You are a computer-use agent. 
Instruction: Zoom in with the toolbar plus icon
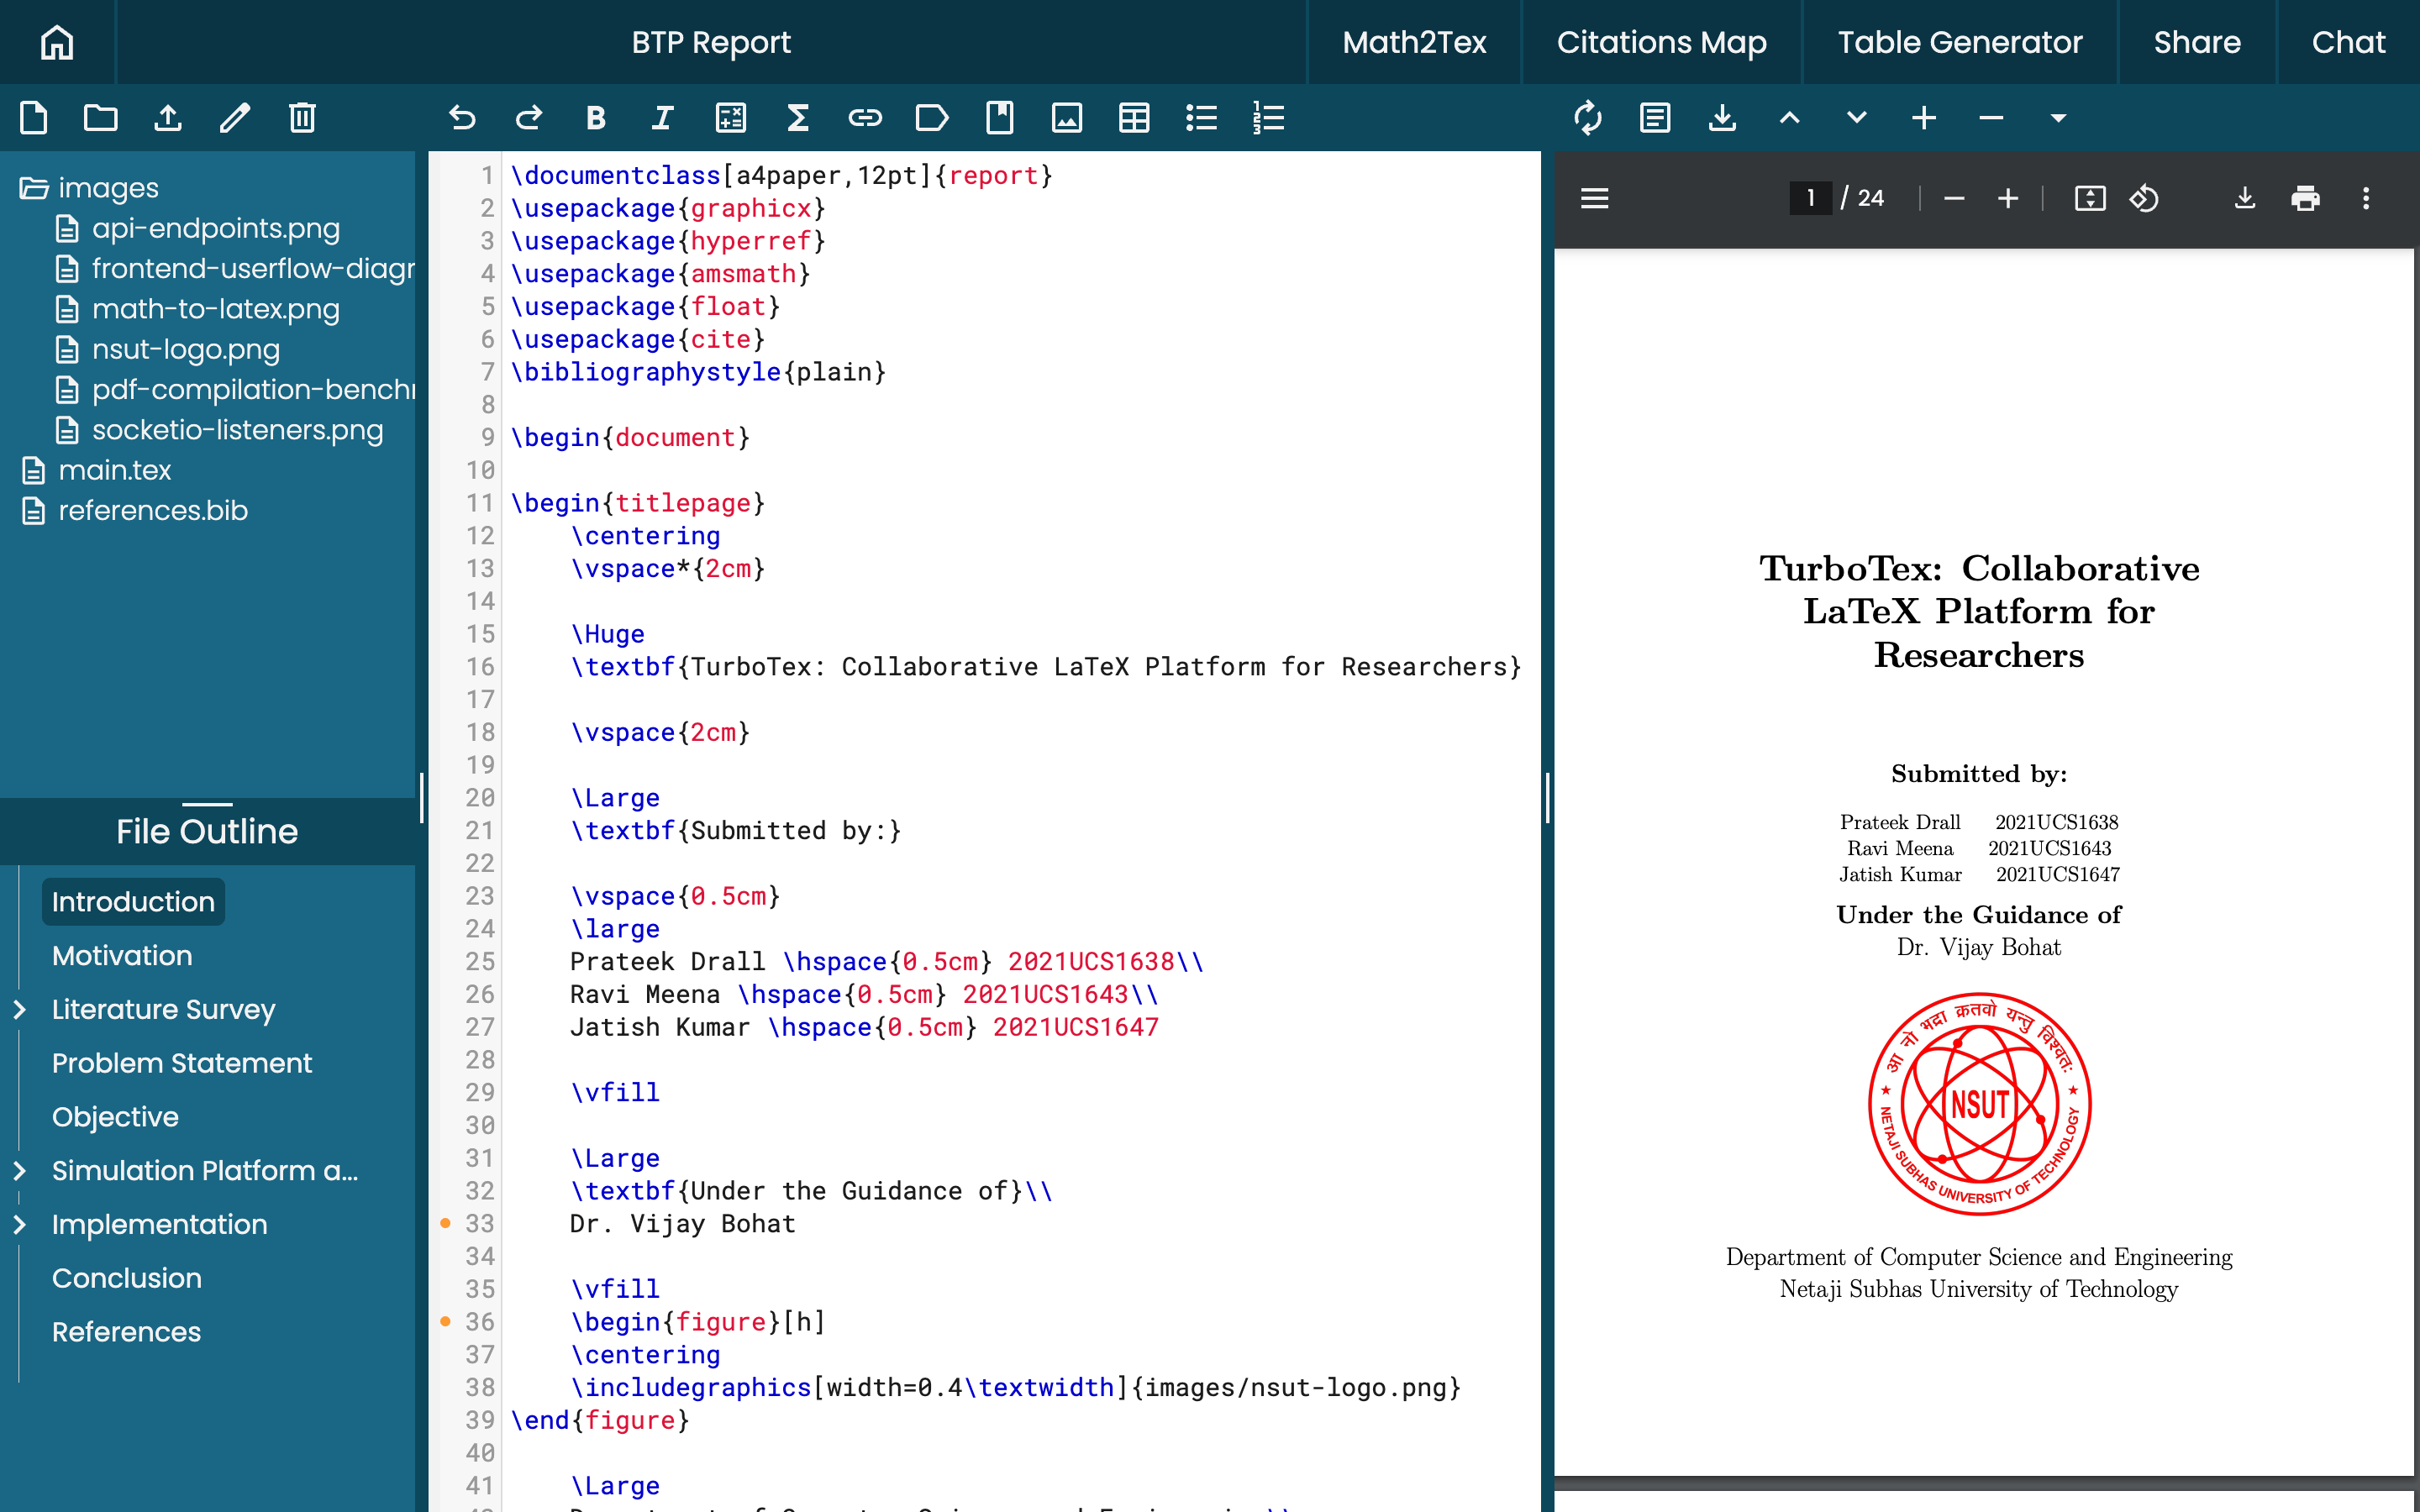(1924, 118)
